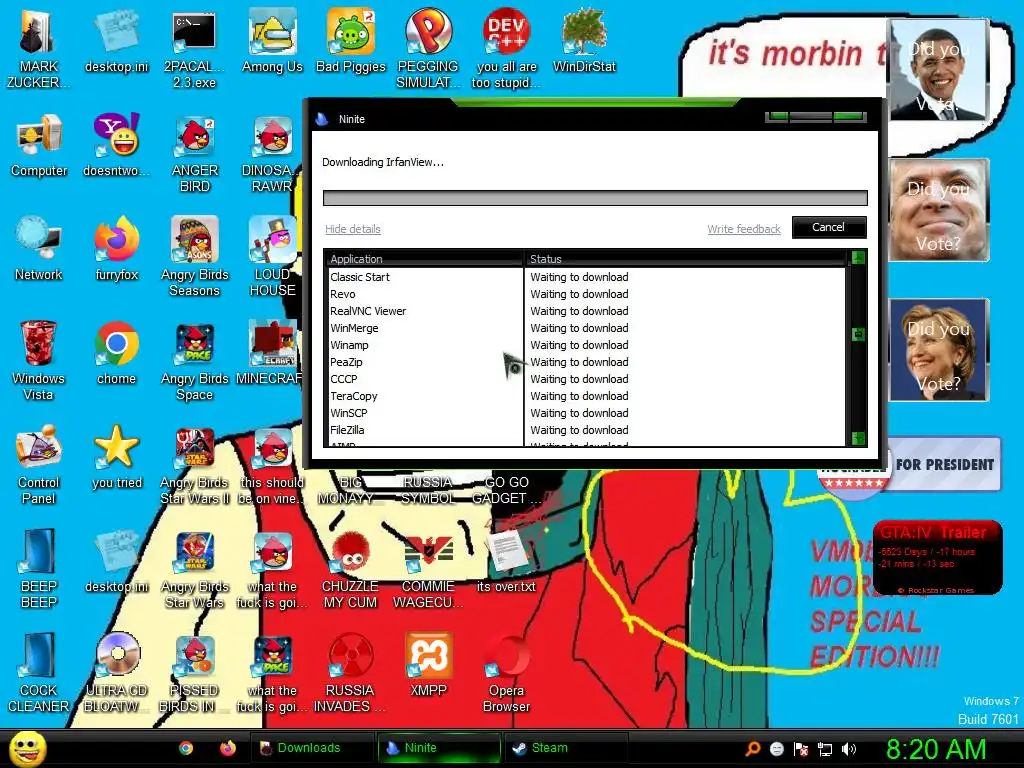Select the CCCP list entry
This screenshot has height=768, width=1024.
585,379
